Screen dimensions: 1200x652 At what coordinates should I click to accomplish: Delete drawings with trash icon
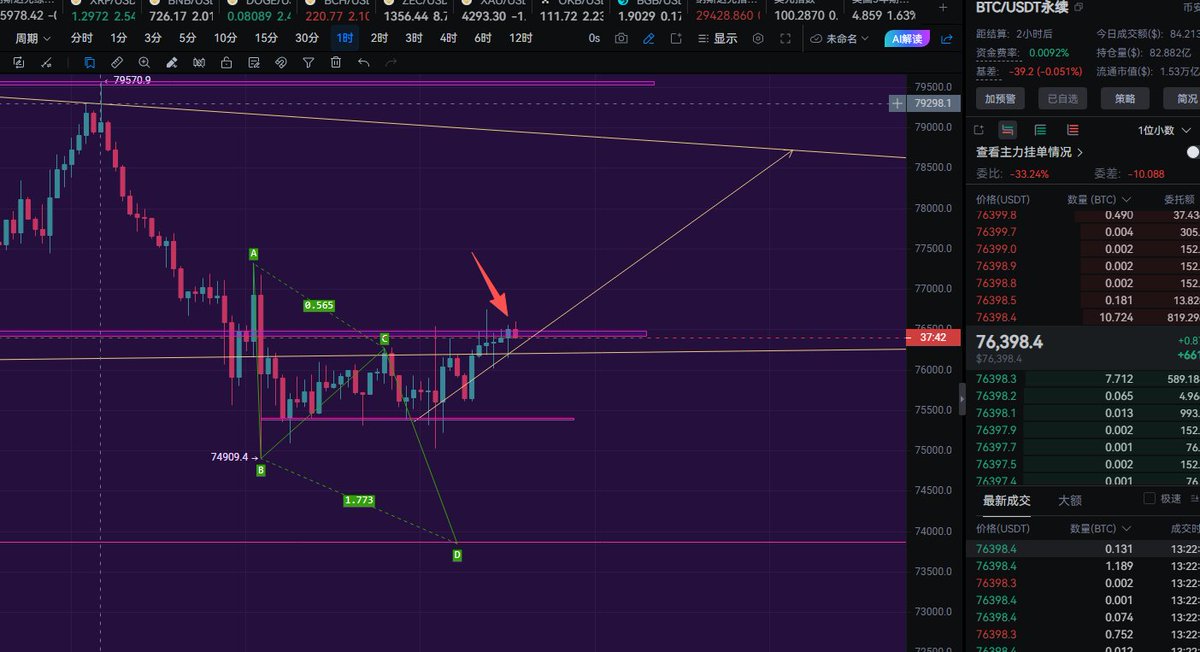336,62
